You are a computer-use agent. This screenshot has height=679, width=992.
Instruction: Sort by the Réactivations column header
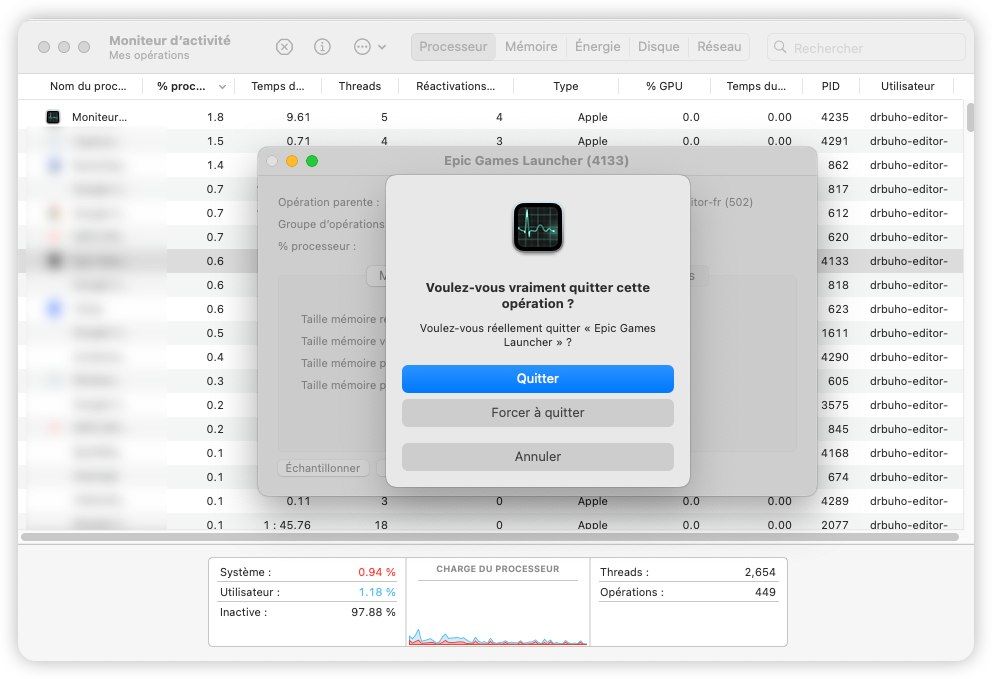[x=456, y=86]
